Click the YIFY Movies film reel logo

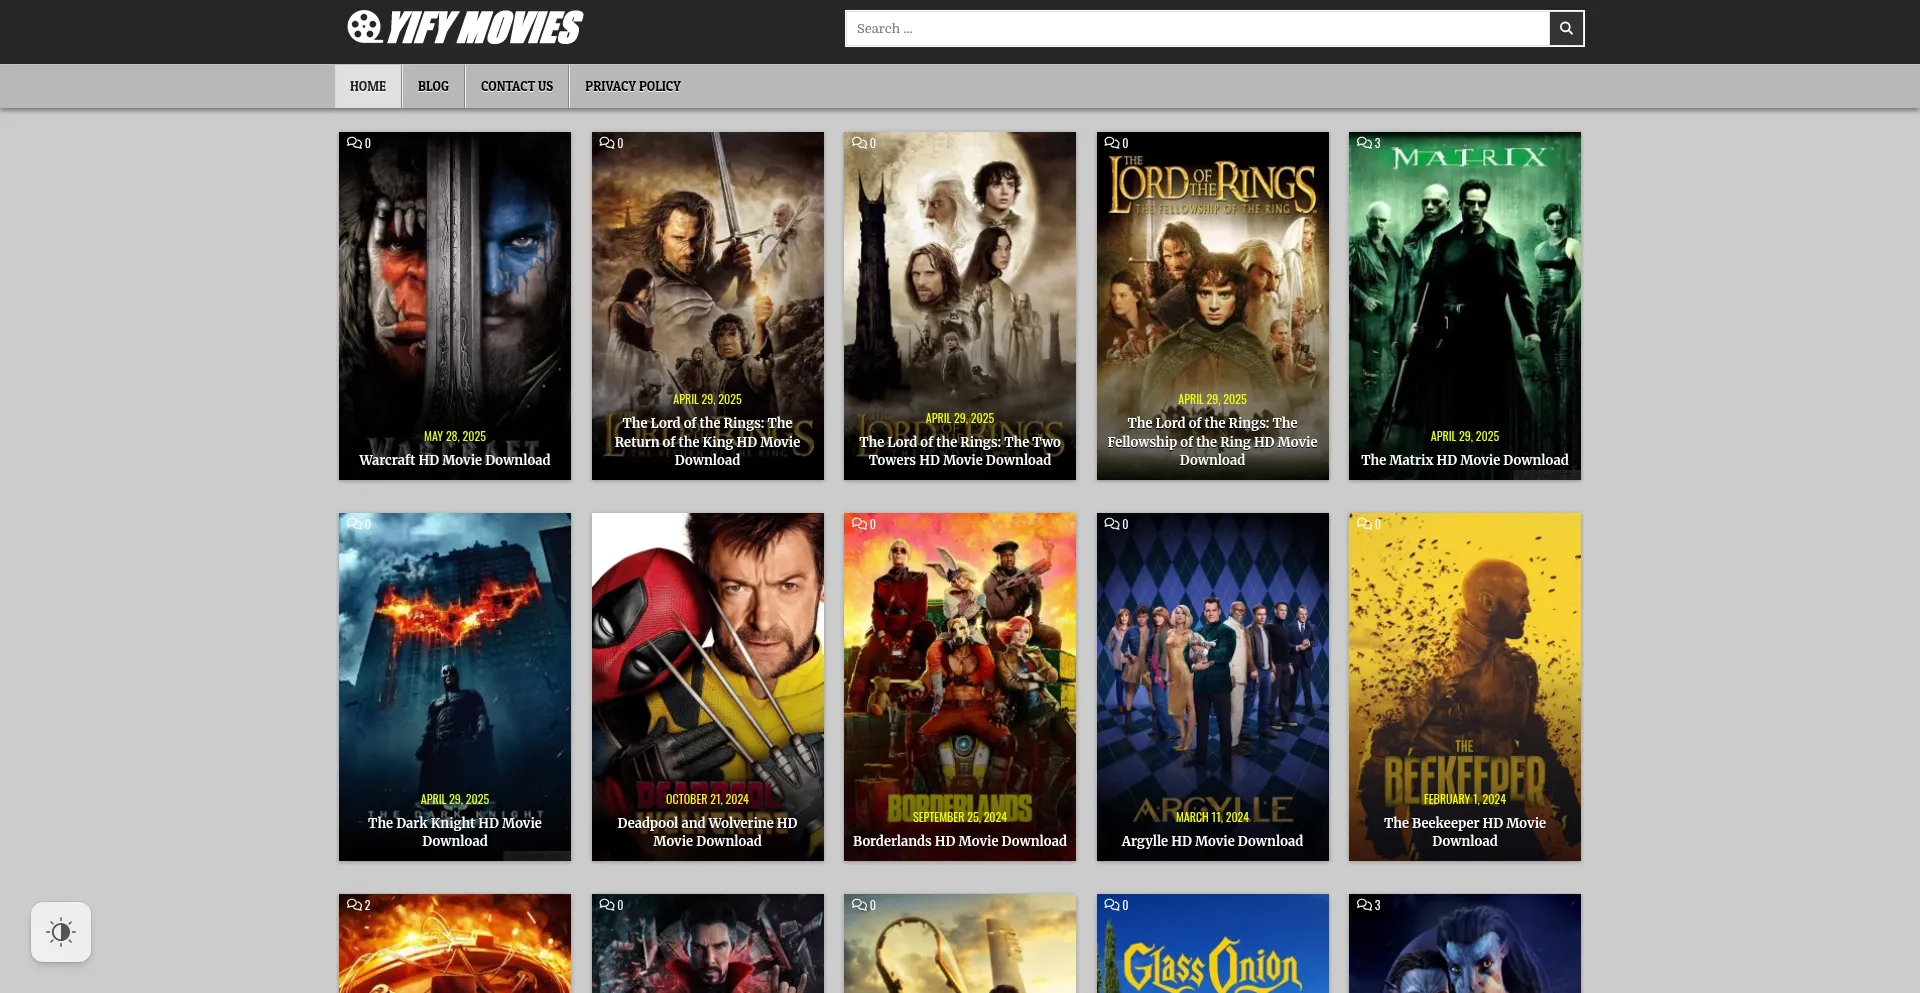pos(364,27)
